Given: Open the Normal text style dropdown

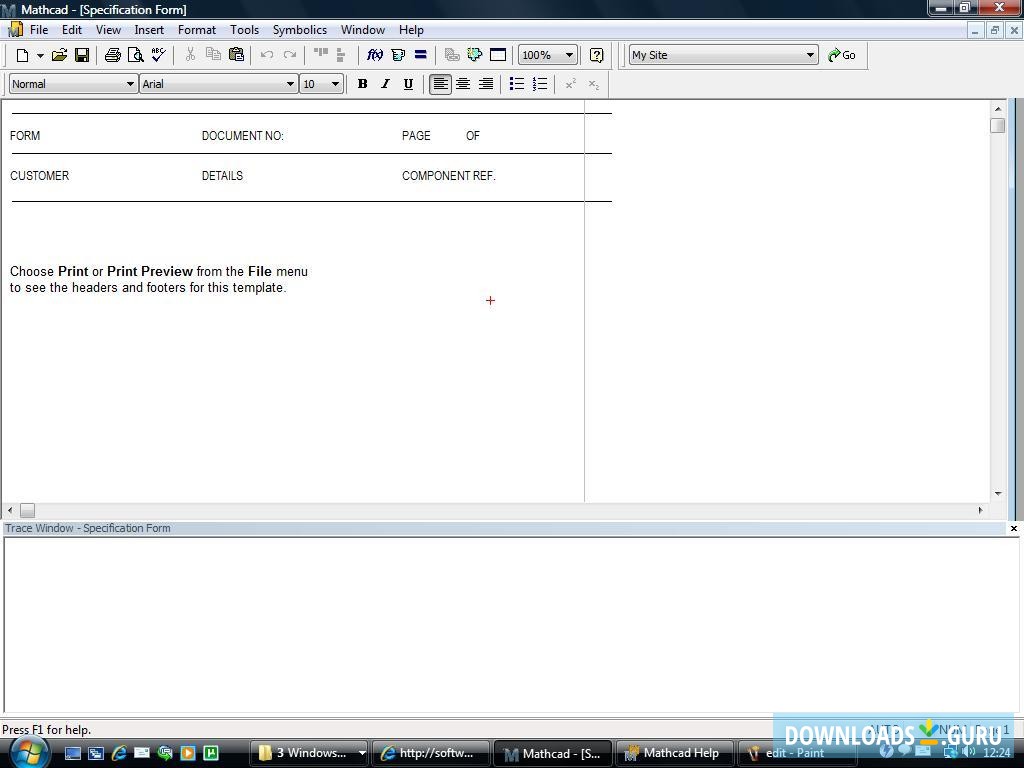Looking at the screenshot, I should 130,84.
